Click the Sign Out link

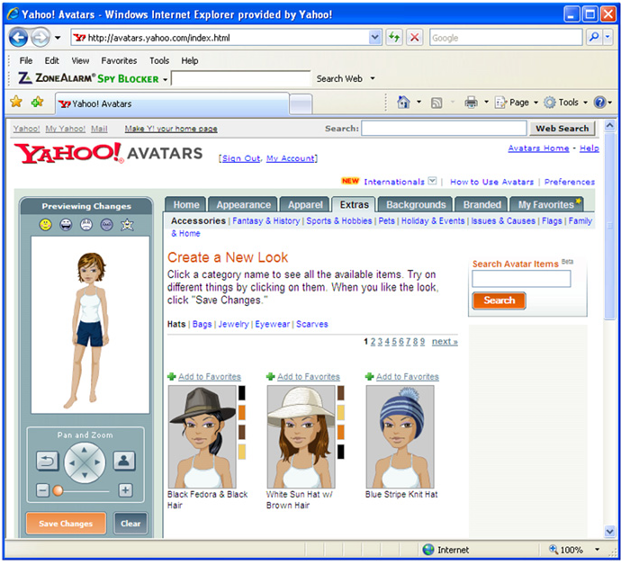point(241,158)
